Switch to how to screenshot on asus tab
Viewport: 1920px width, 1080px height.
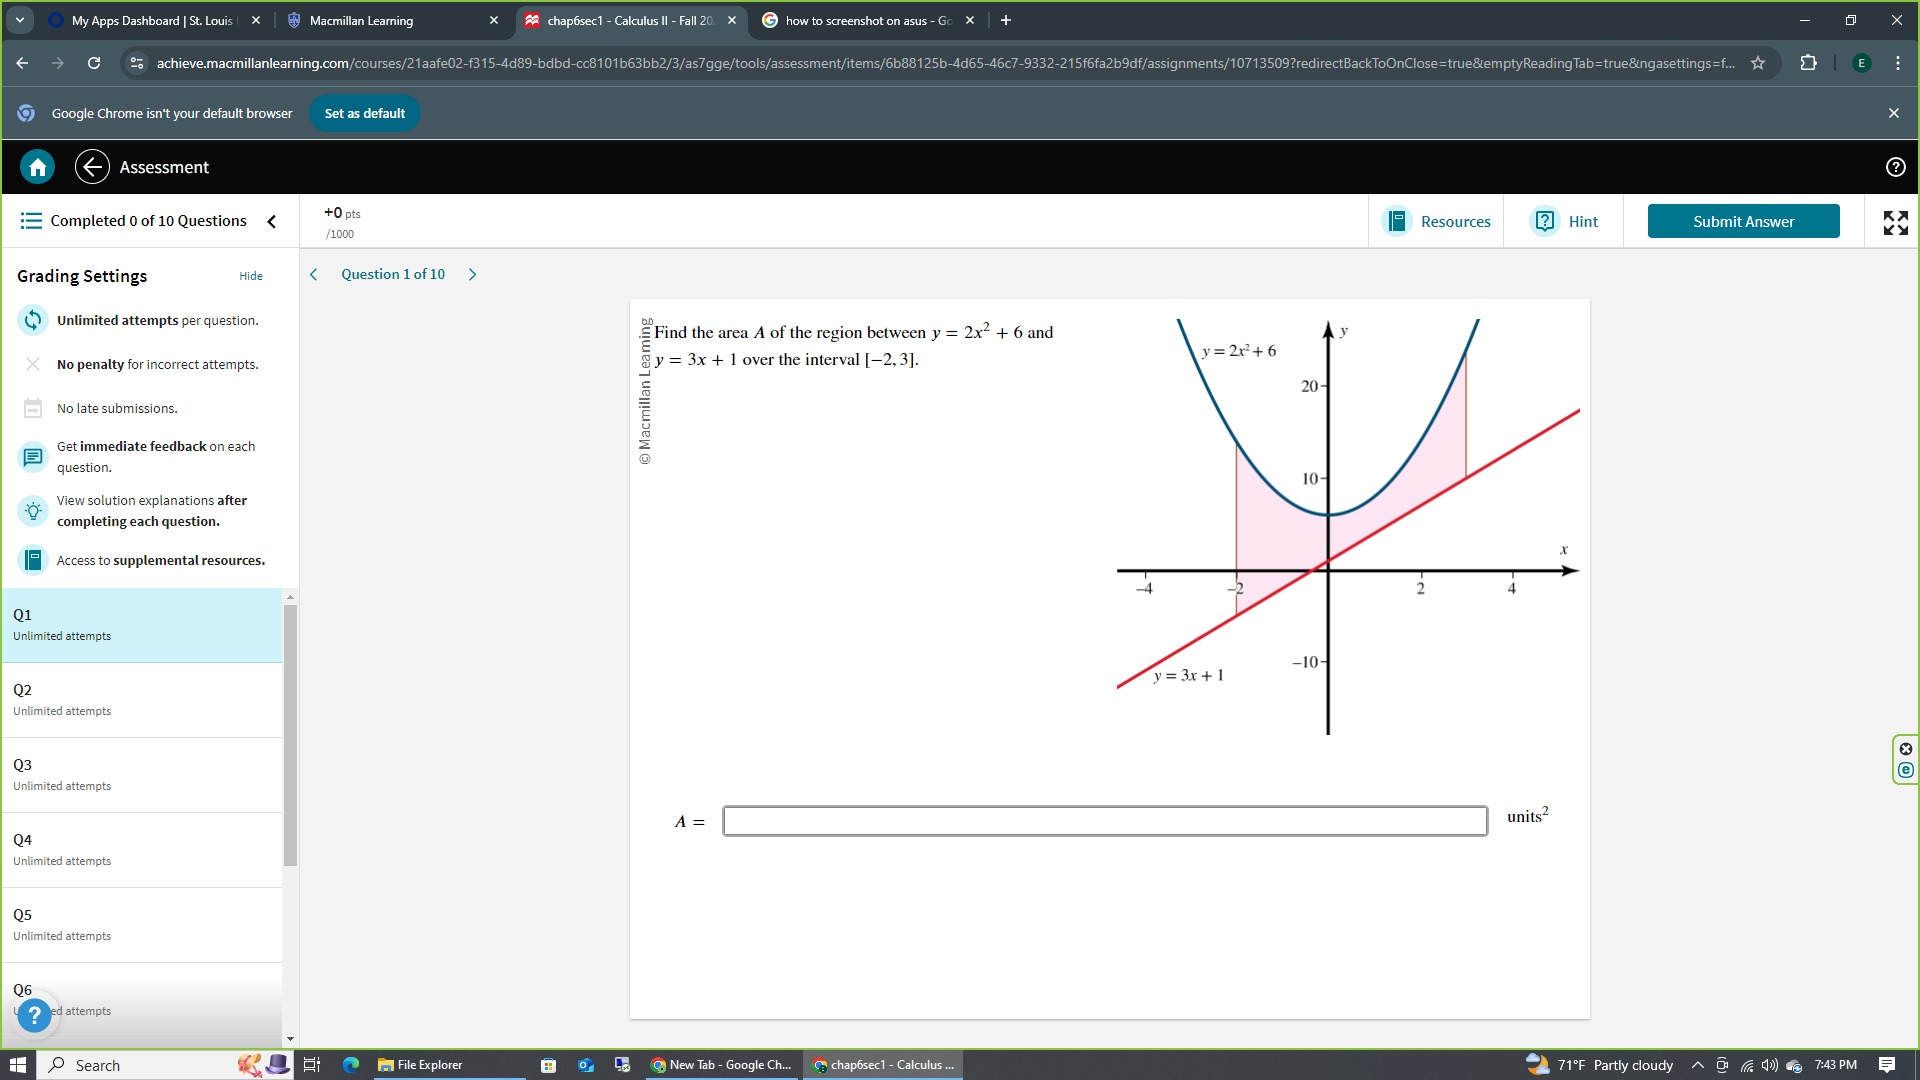coord(866,20)
